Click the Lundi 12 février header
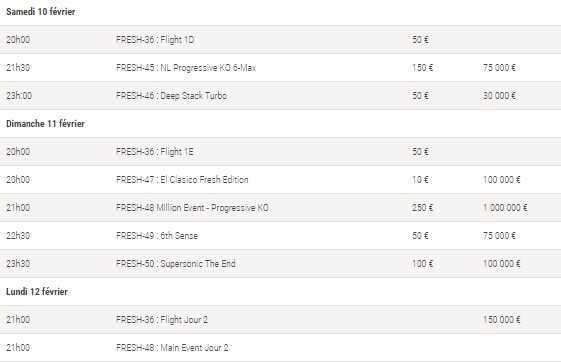The width and height of the screenshot is (561, 362). (37, 292)
